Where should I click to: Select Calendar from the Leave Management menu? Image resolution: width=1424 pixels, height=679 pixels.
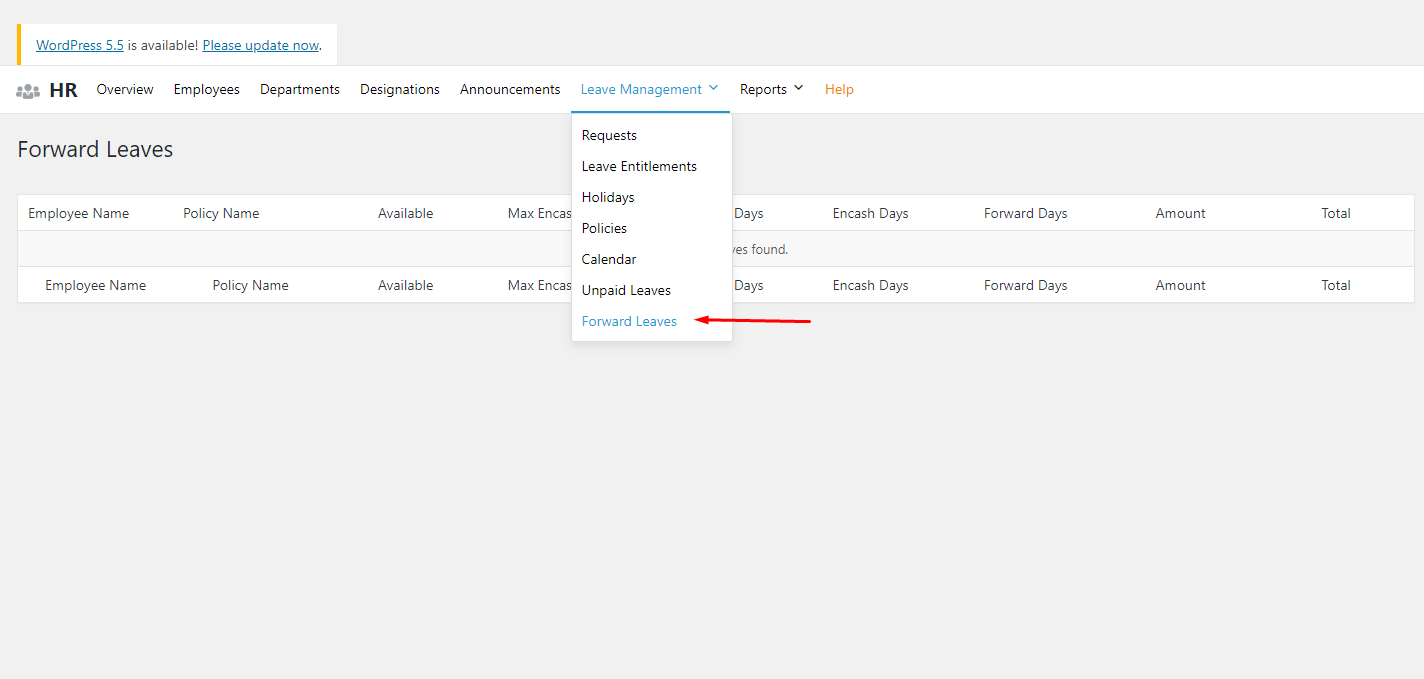coord(608,259)
